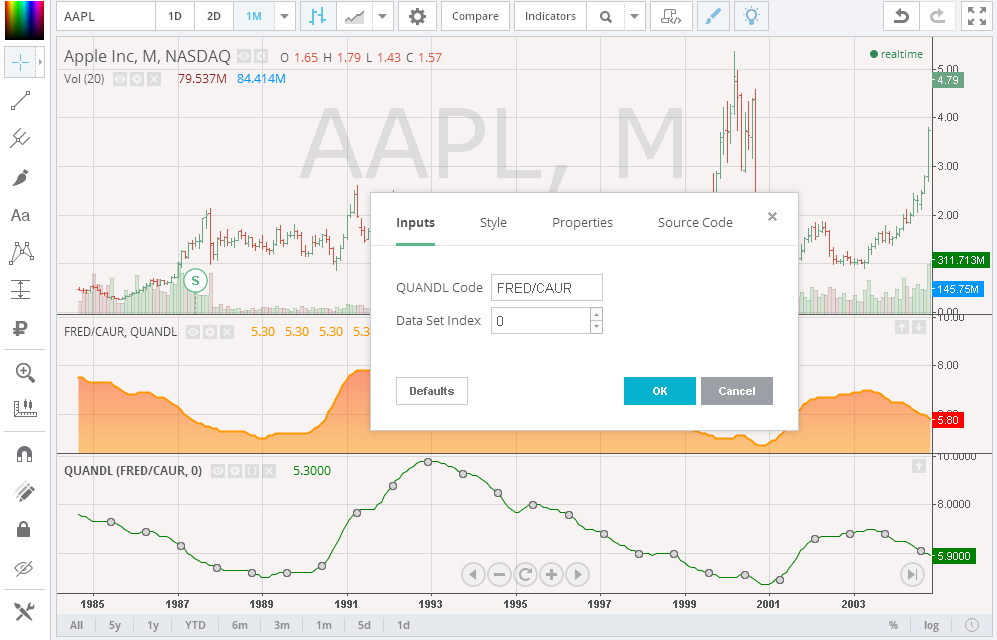Switch to the Style tab

pyautogui.click(x=493, y=222)
